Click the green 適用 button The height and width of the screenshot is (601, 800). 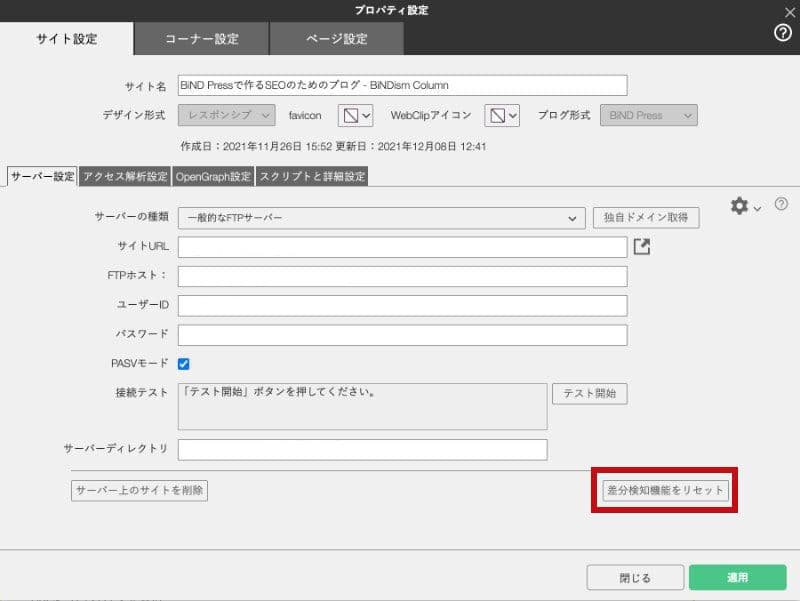click(737, 577)
